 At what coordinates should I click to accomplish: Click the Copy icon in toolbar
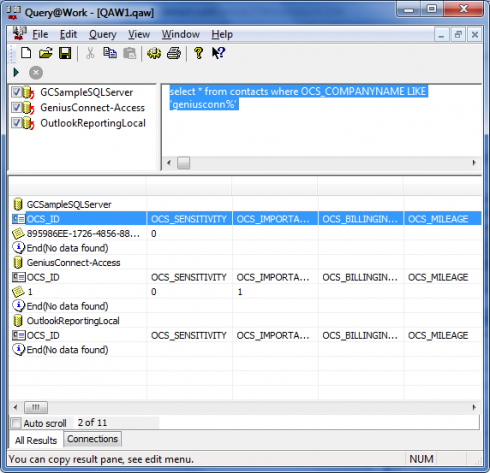110,53
